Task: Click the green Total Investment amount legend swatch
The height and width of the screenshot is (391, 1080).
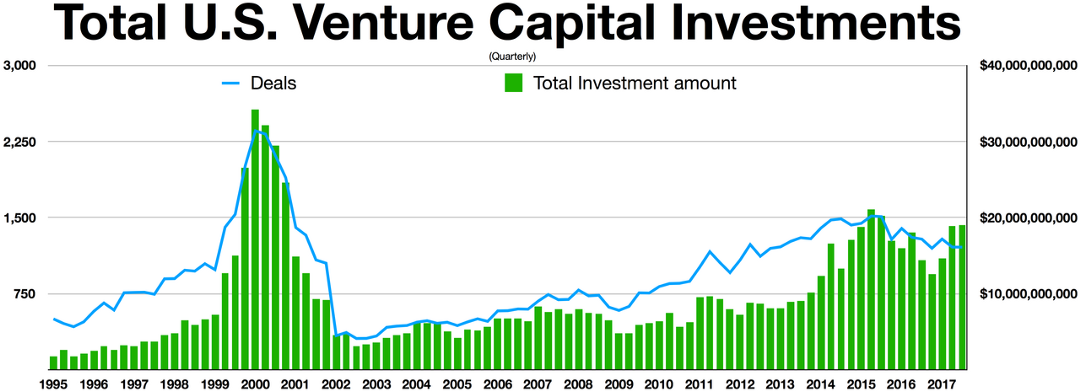Action: coord(513,83)
